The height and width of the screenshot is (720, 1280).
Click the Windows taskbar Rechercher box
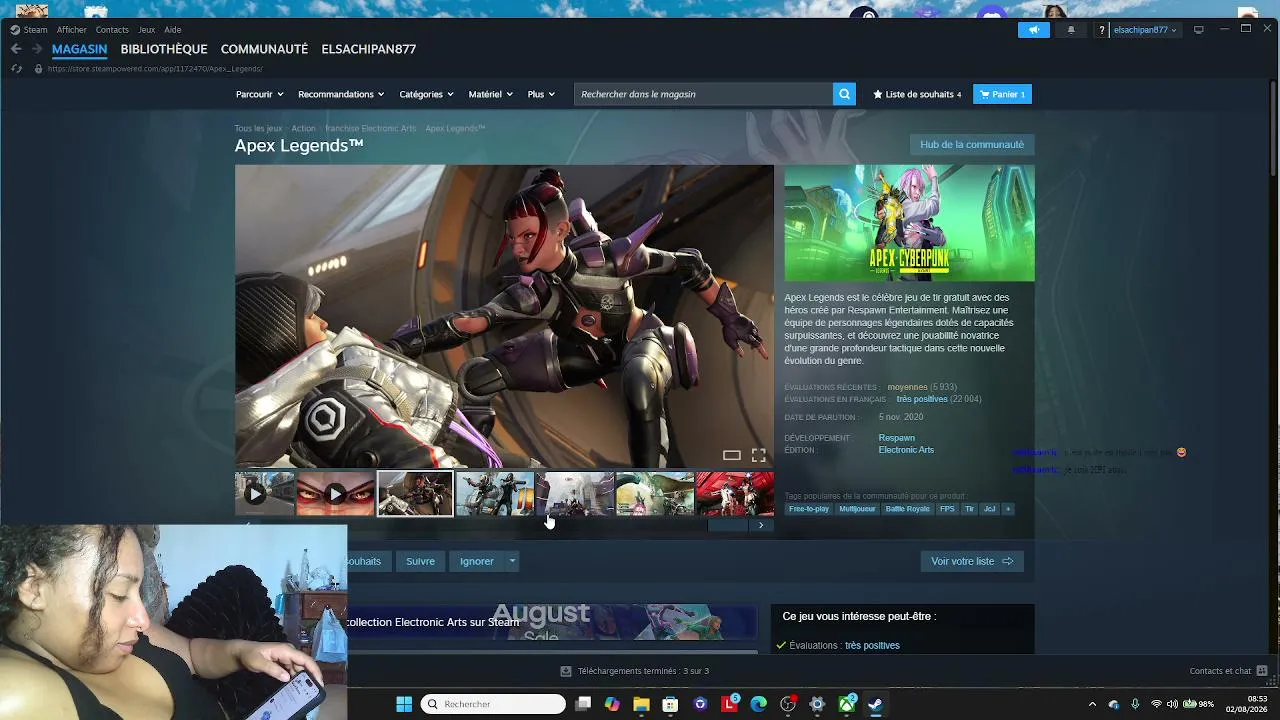[x=493, y=704]
